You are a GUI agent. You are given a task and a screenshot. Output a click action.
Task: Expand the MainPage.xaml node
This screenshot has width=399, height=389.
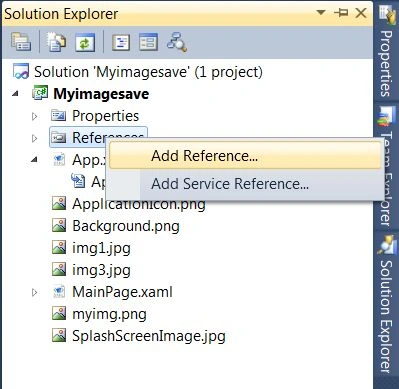(34, 292)
